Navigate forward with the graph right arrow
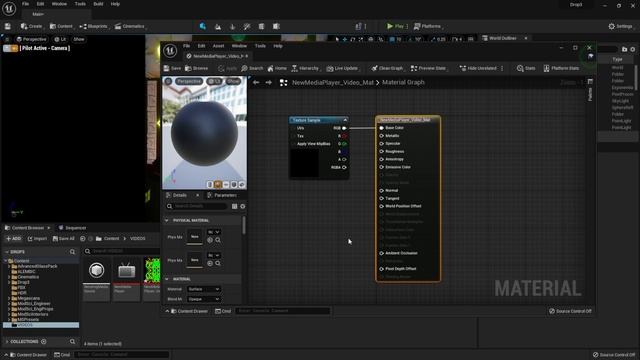 tap(269, 82)
